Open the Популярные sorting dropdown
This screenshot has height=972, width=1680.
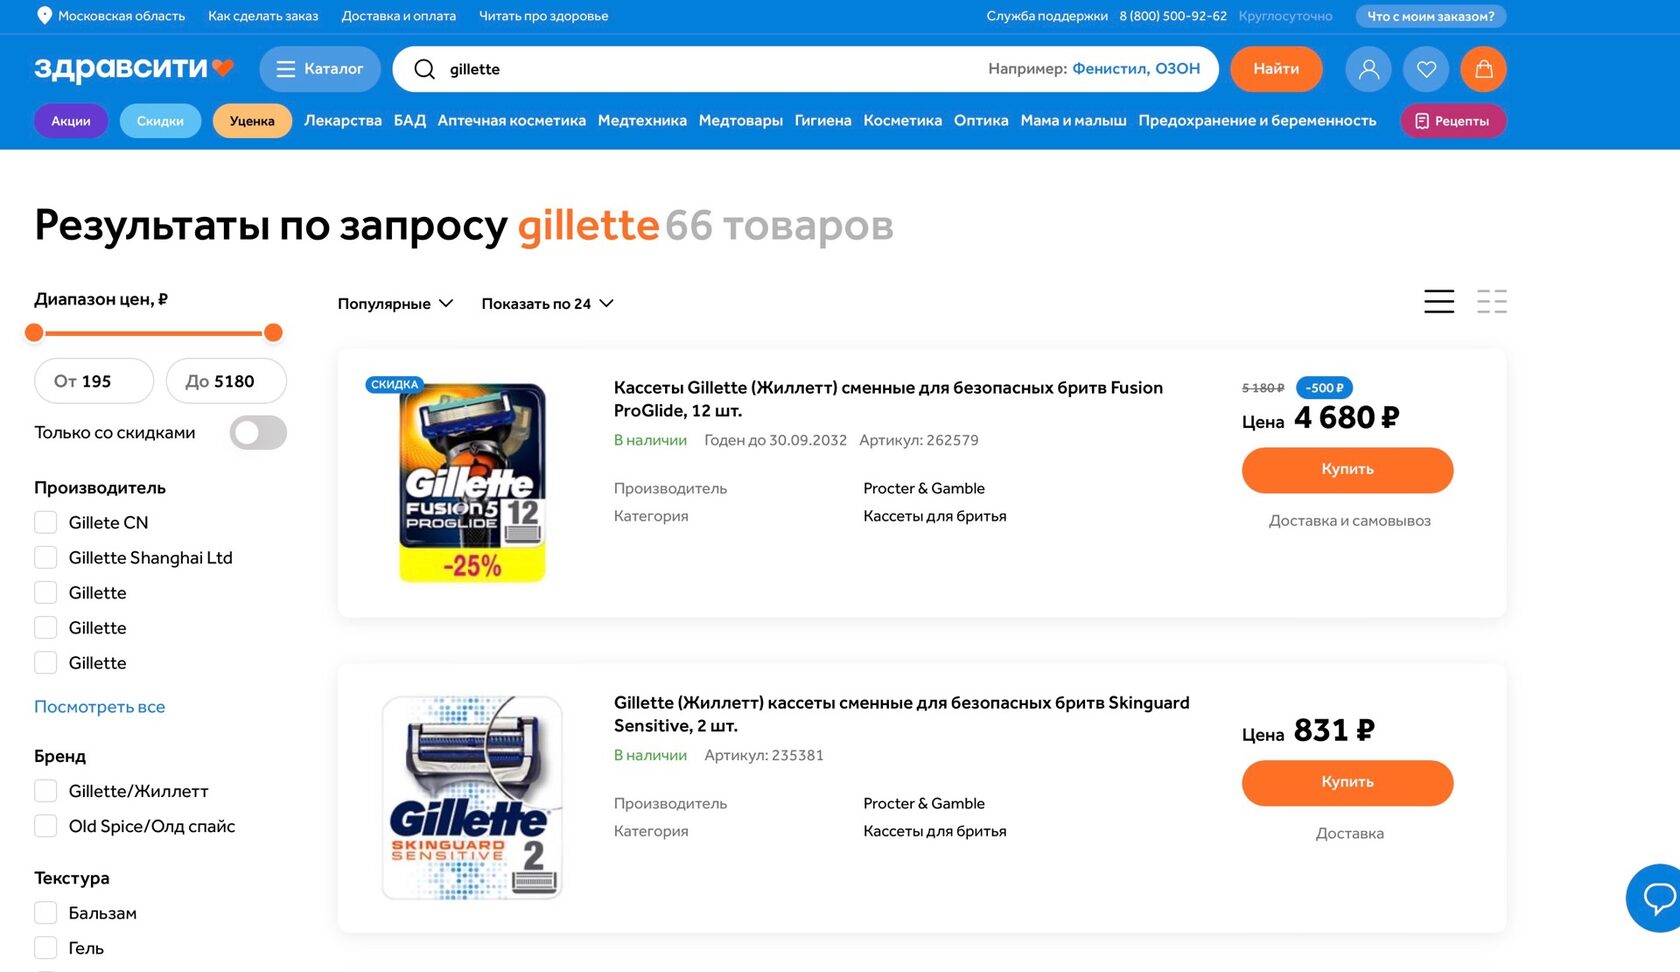pos(395,304)
